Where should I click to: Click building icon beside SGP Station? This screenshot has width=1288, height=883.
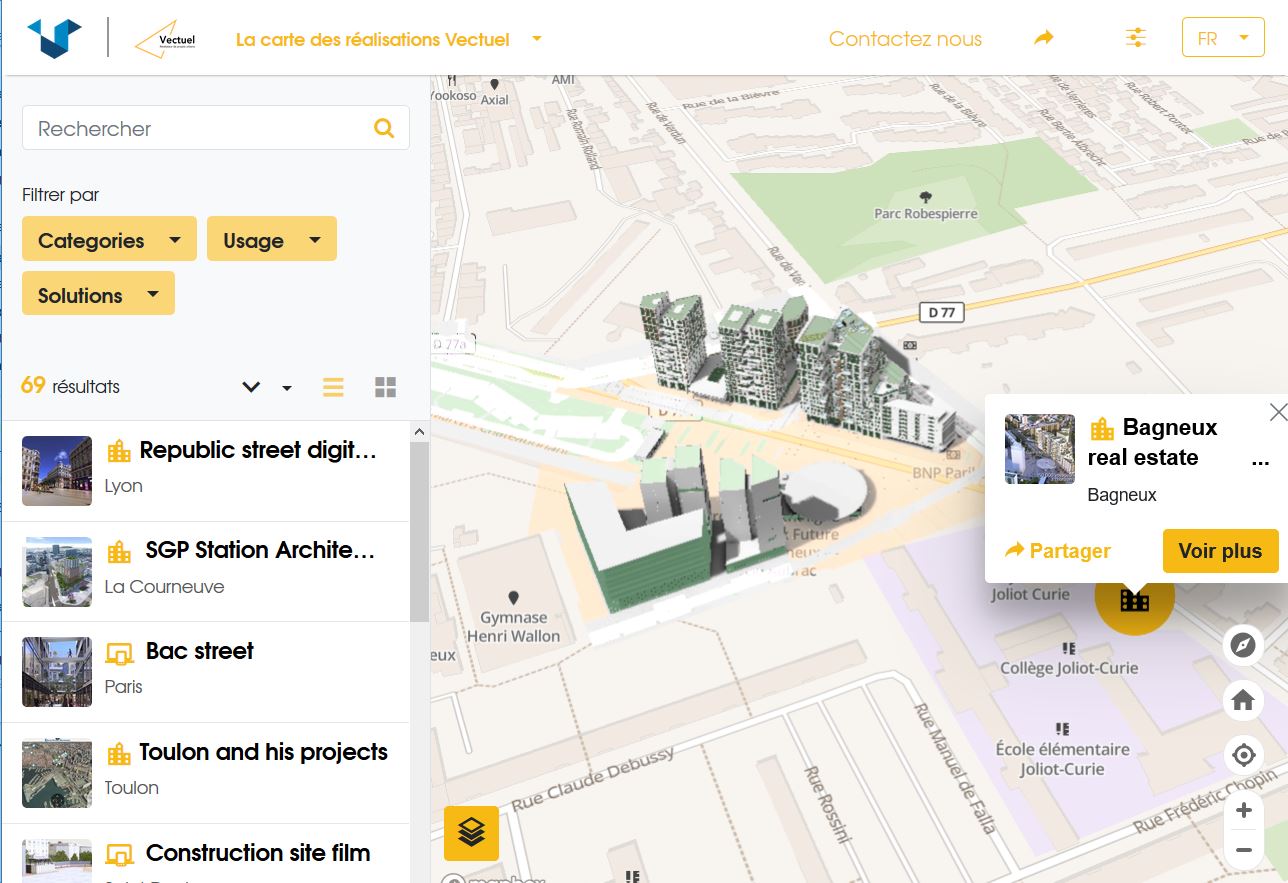pyautogui.click(x=119, y=551)
